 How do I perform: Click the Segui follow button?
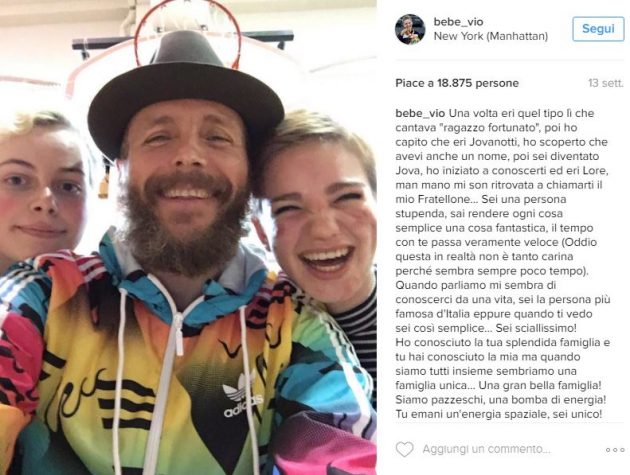tap(598, 29)
